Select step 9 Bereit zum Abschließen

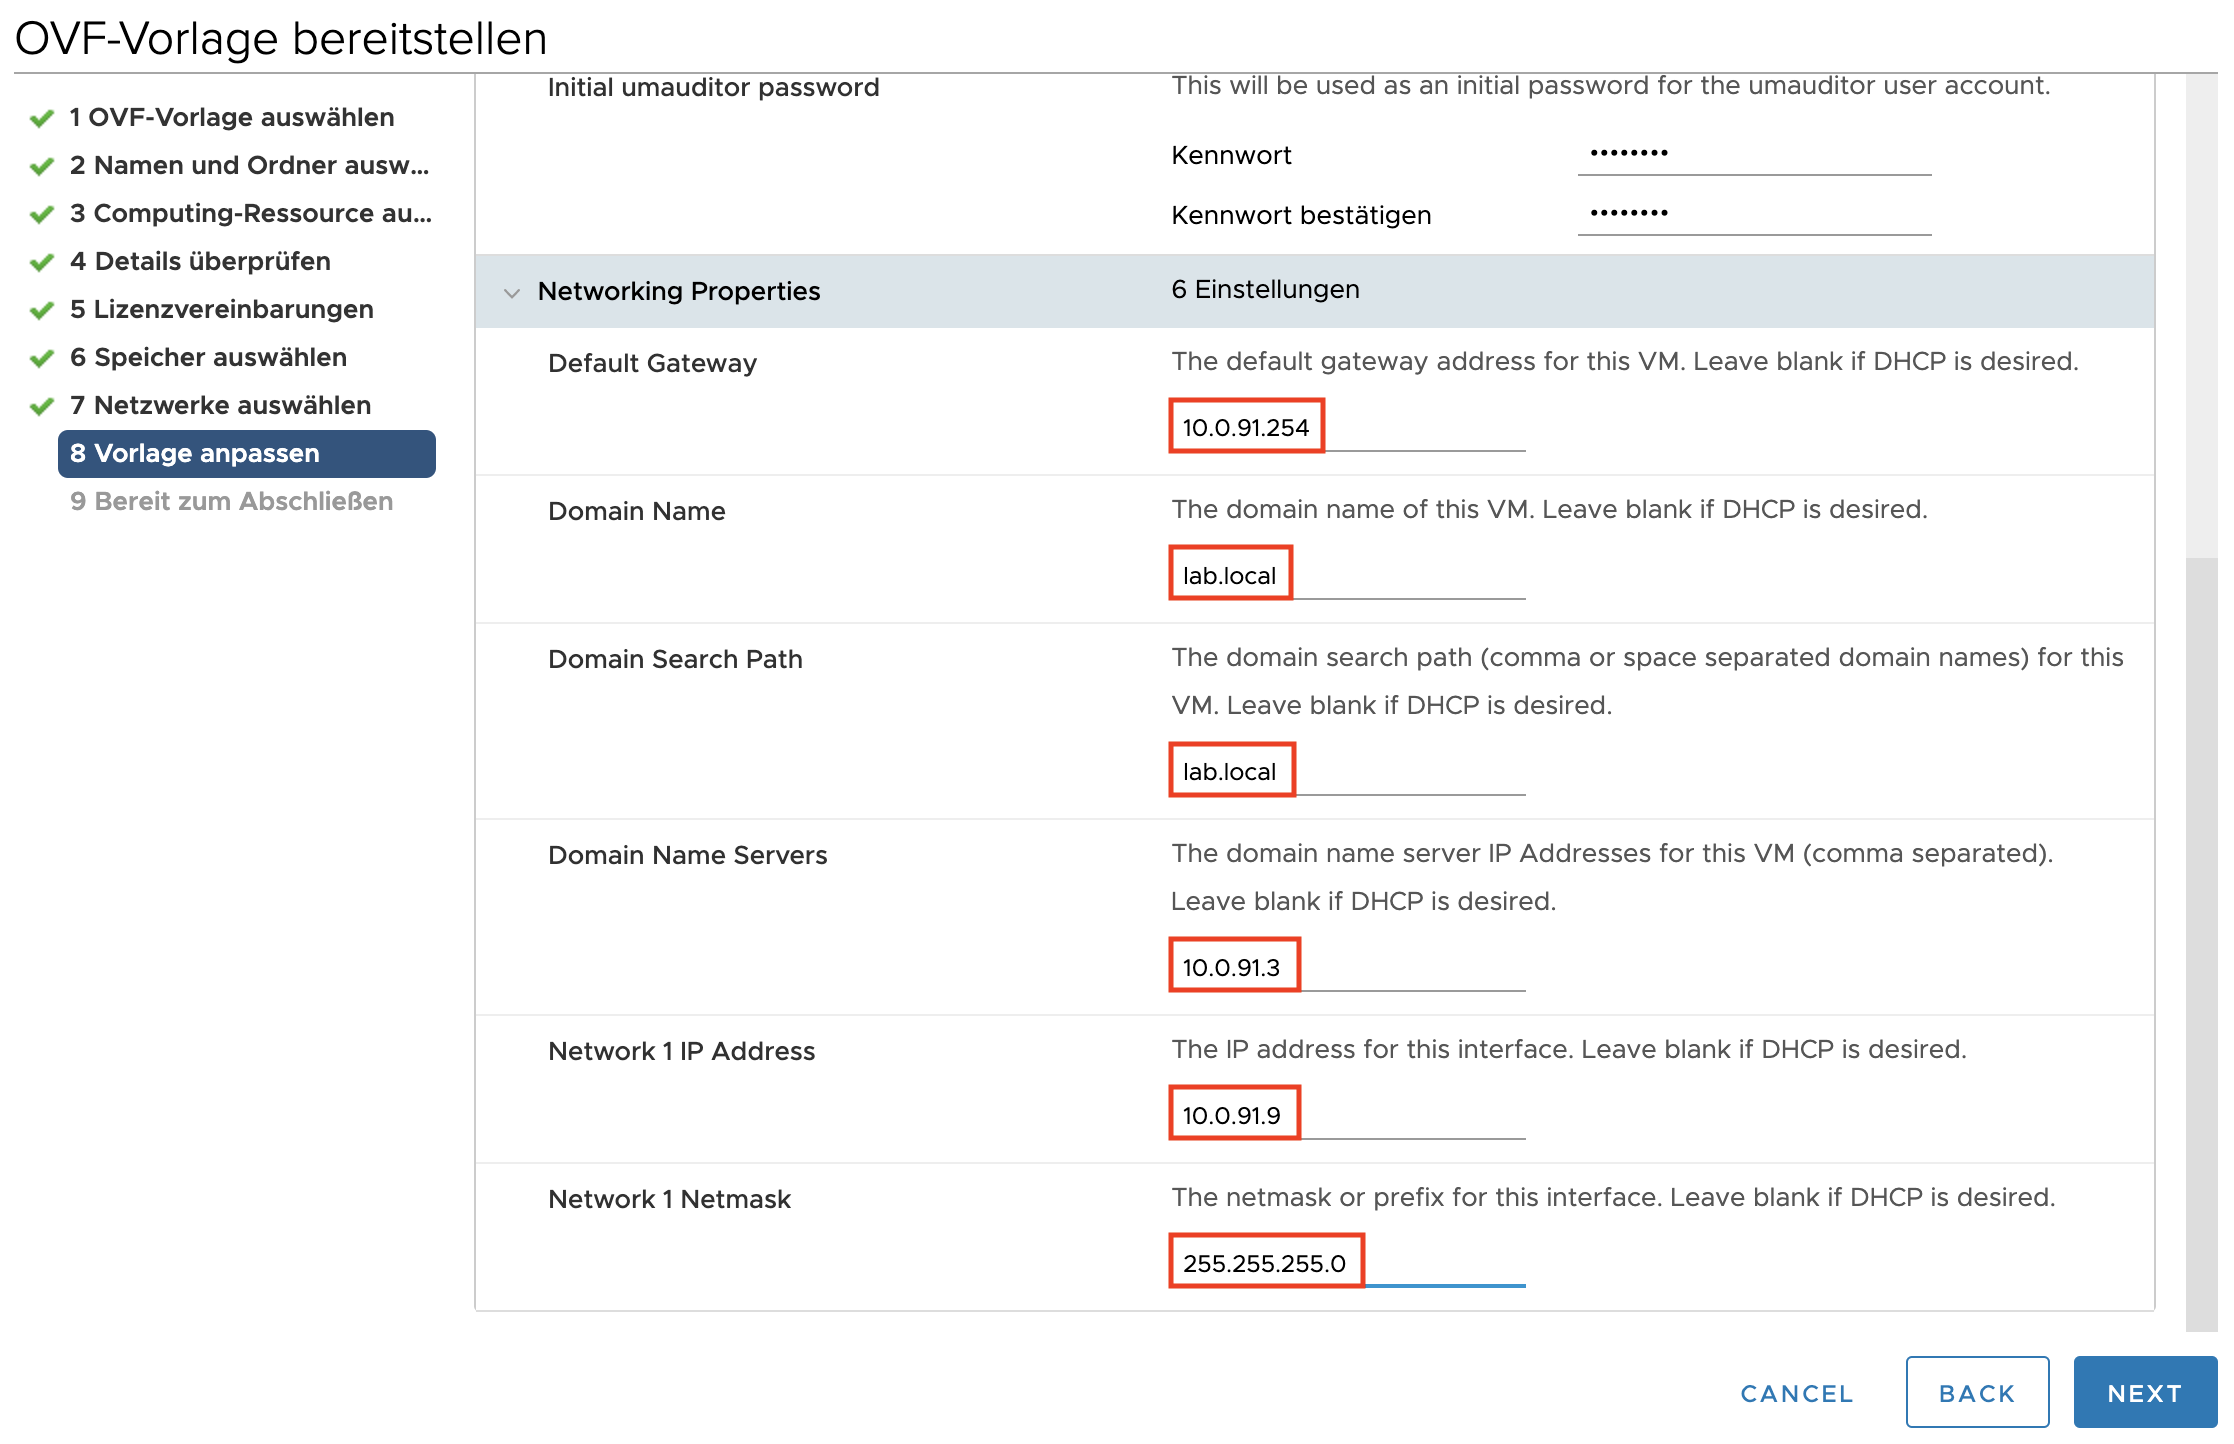231,501
